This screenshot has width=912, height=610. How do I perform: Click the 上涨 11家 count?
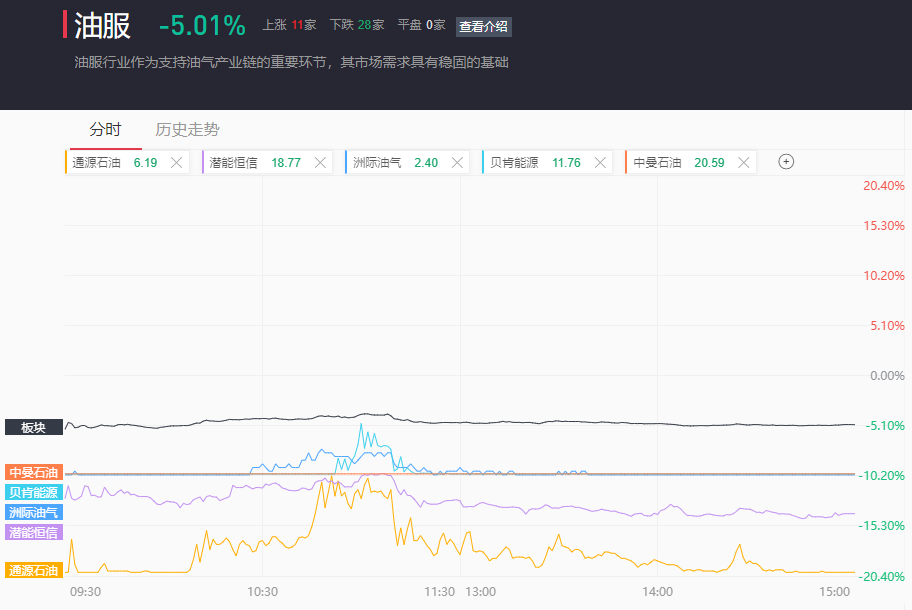[x=290, y=25]
